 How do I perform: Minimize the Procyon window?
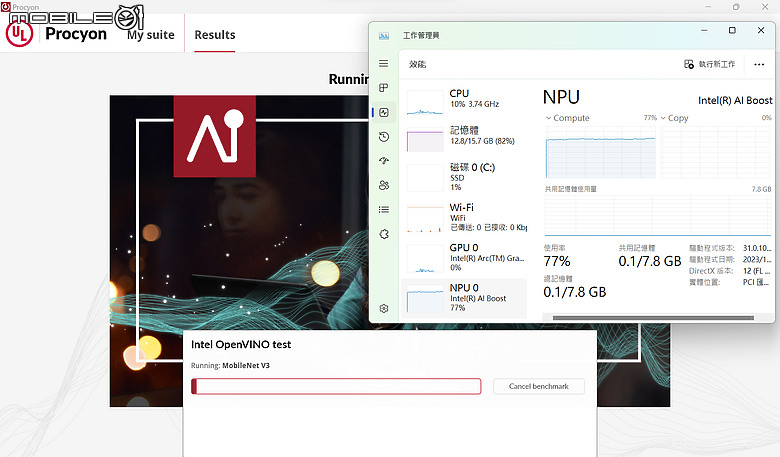tap(708, 6)
